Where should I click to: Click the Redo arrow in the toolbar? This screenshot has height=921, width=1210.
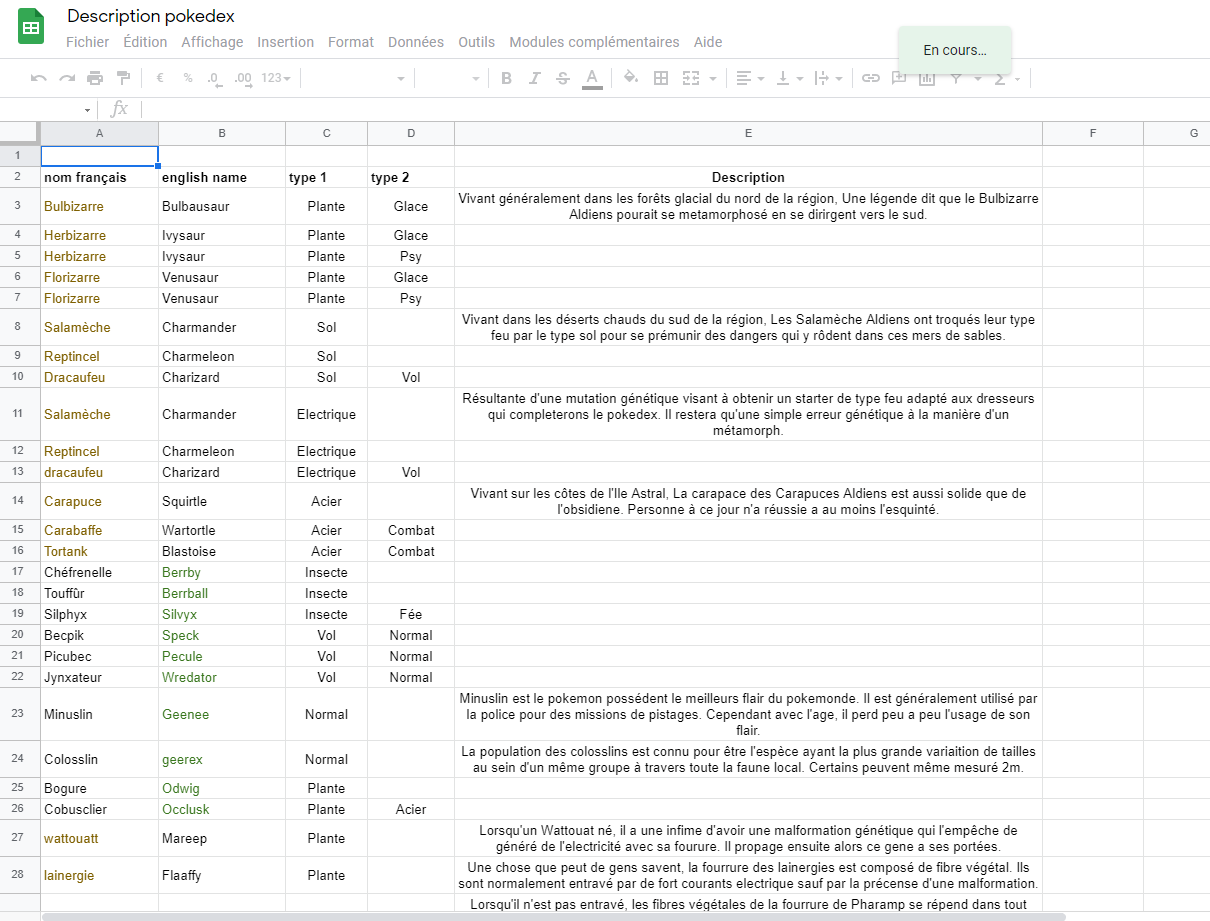point(67,78)
